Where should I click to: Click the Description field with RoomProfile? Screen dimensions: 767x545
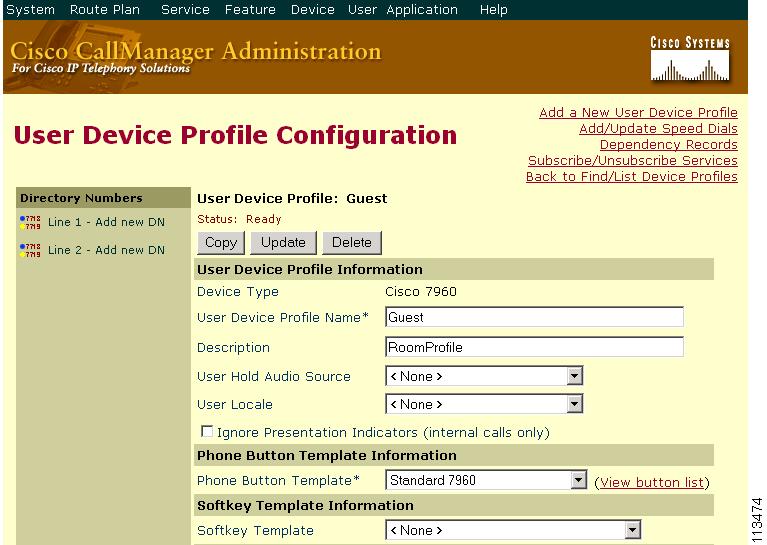(534, 347)
